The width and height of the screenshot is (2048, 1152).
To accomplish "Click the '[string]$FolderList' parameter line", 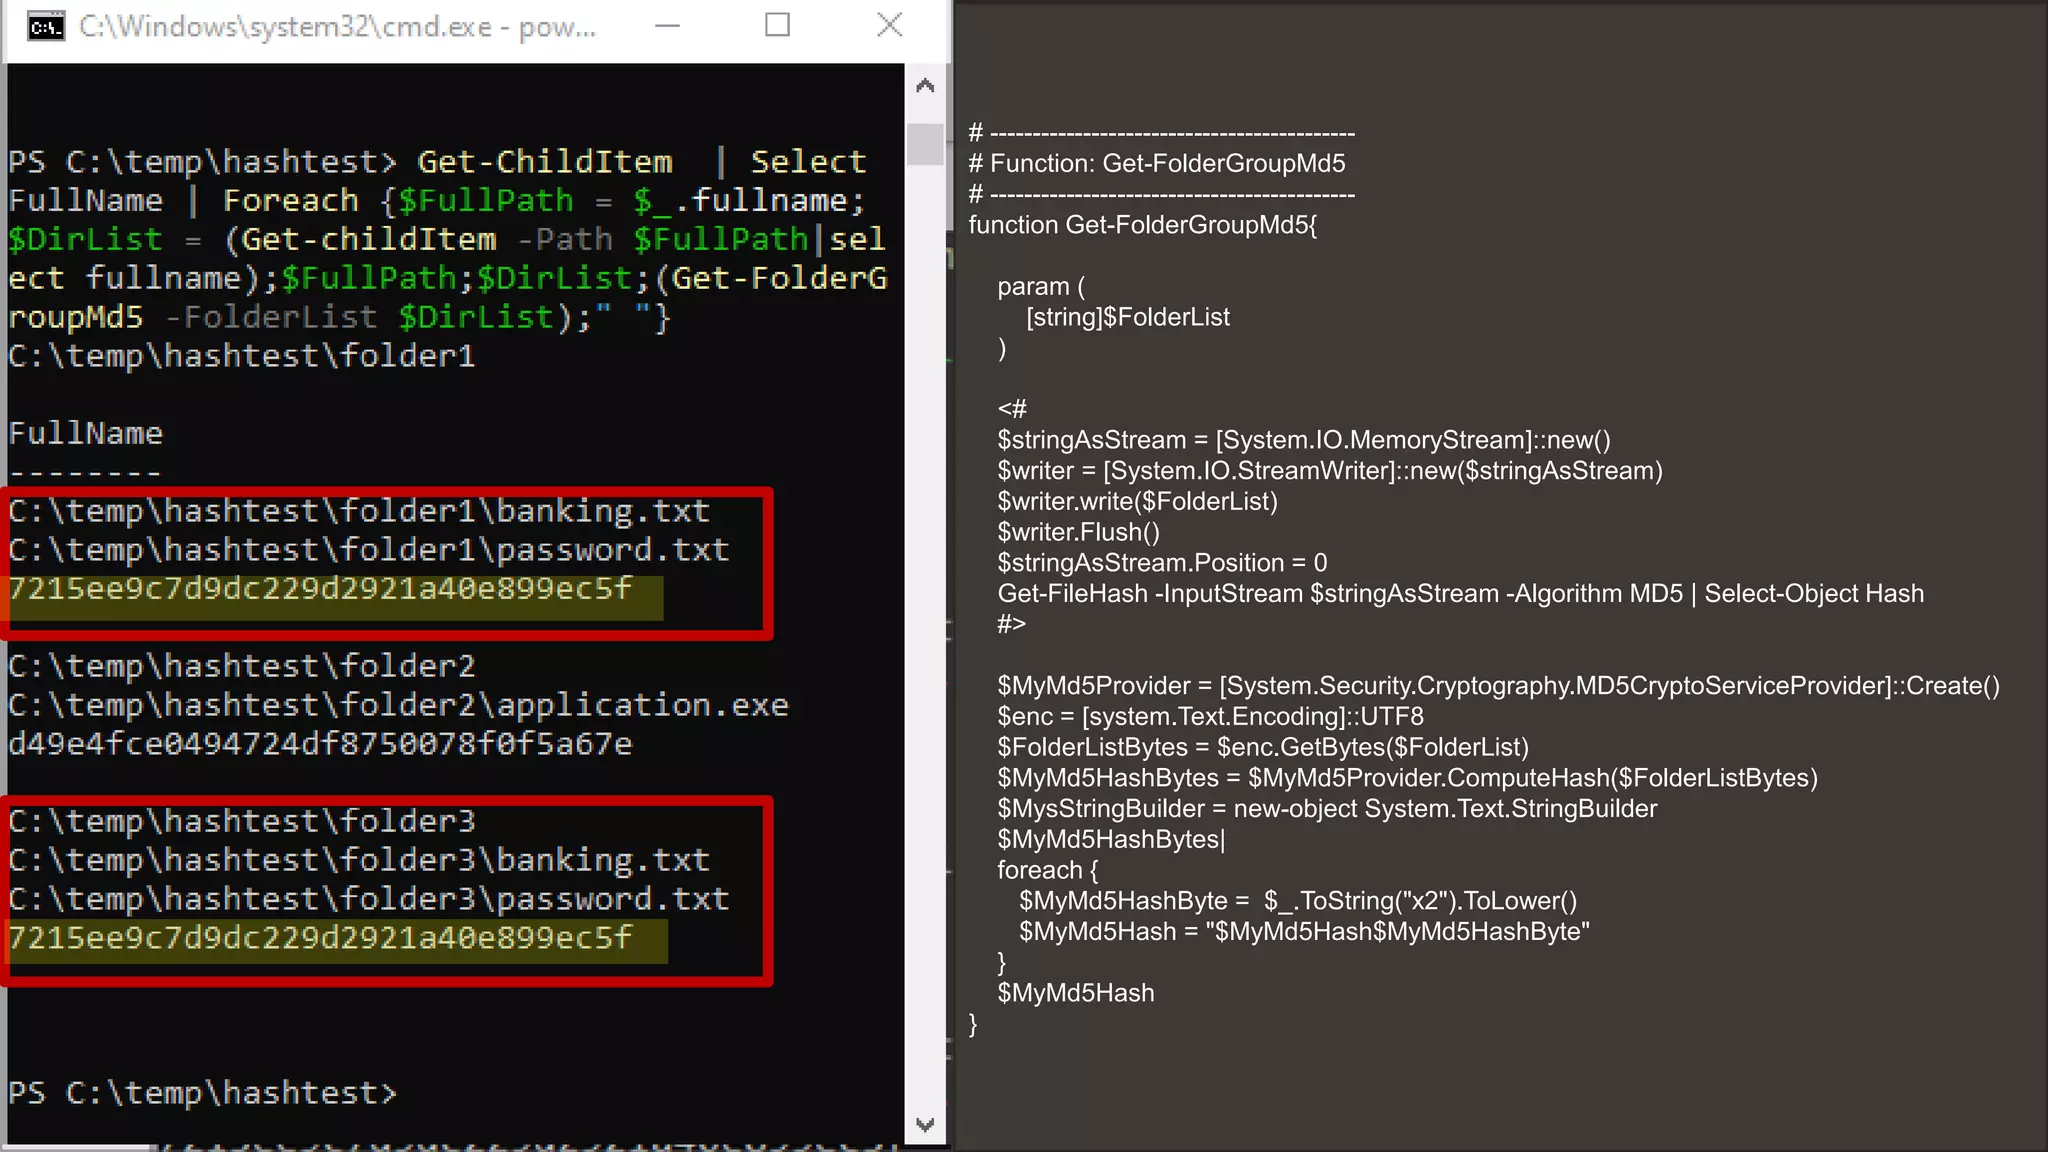I will (x=1128, y=317).
